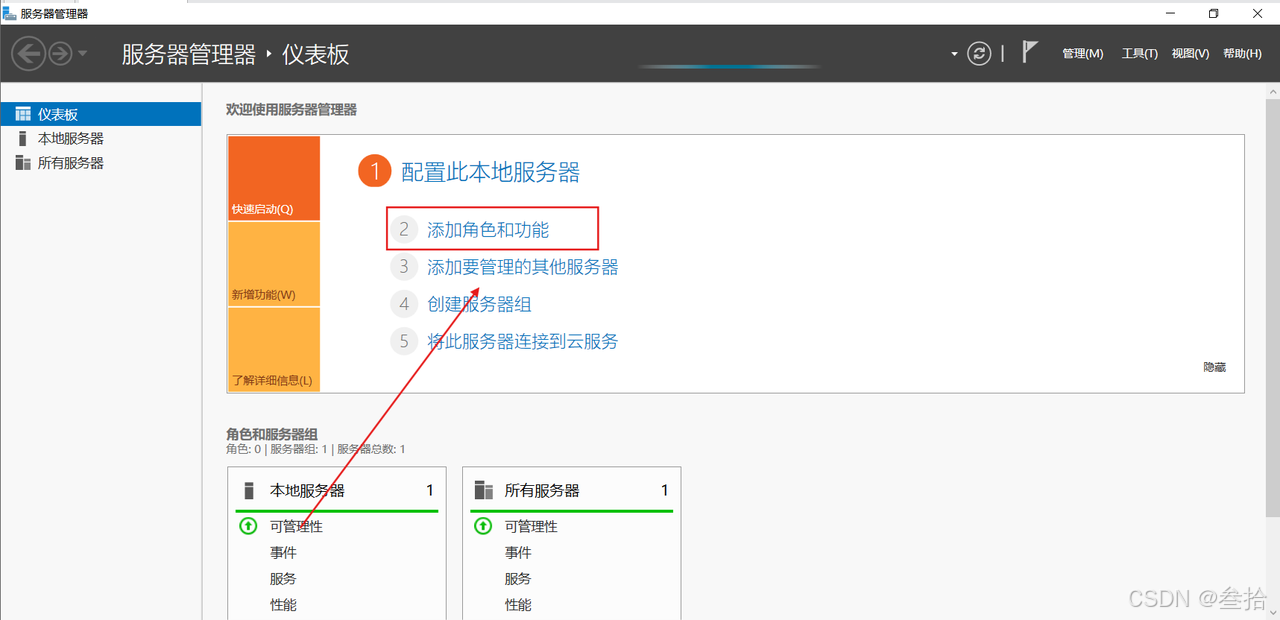Click 服务 in 所有服务器 tile
This screenshot has width=1280, height=620.
(x=518, y=578)
